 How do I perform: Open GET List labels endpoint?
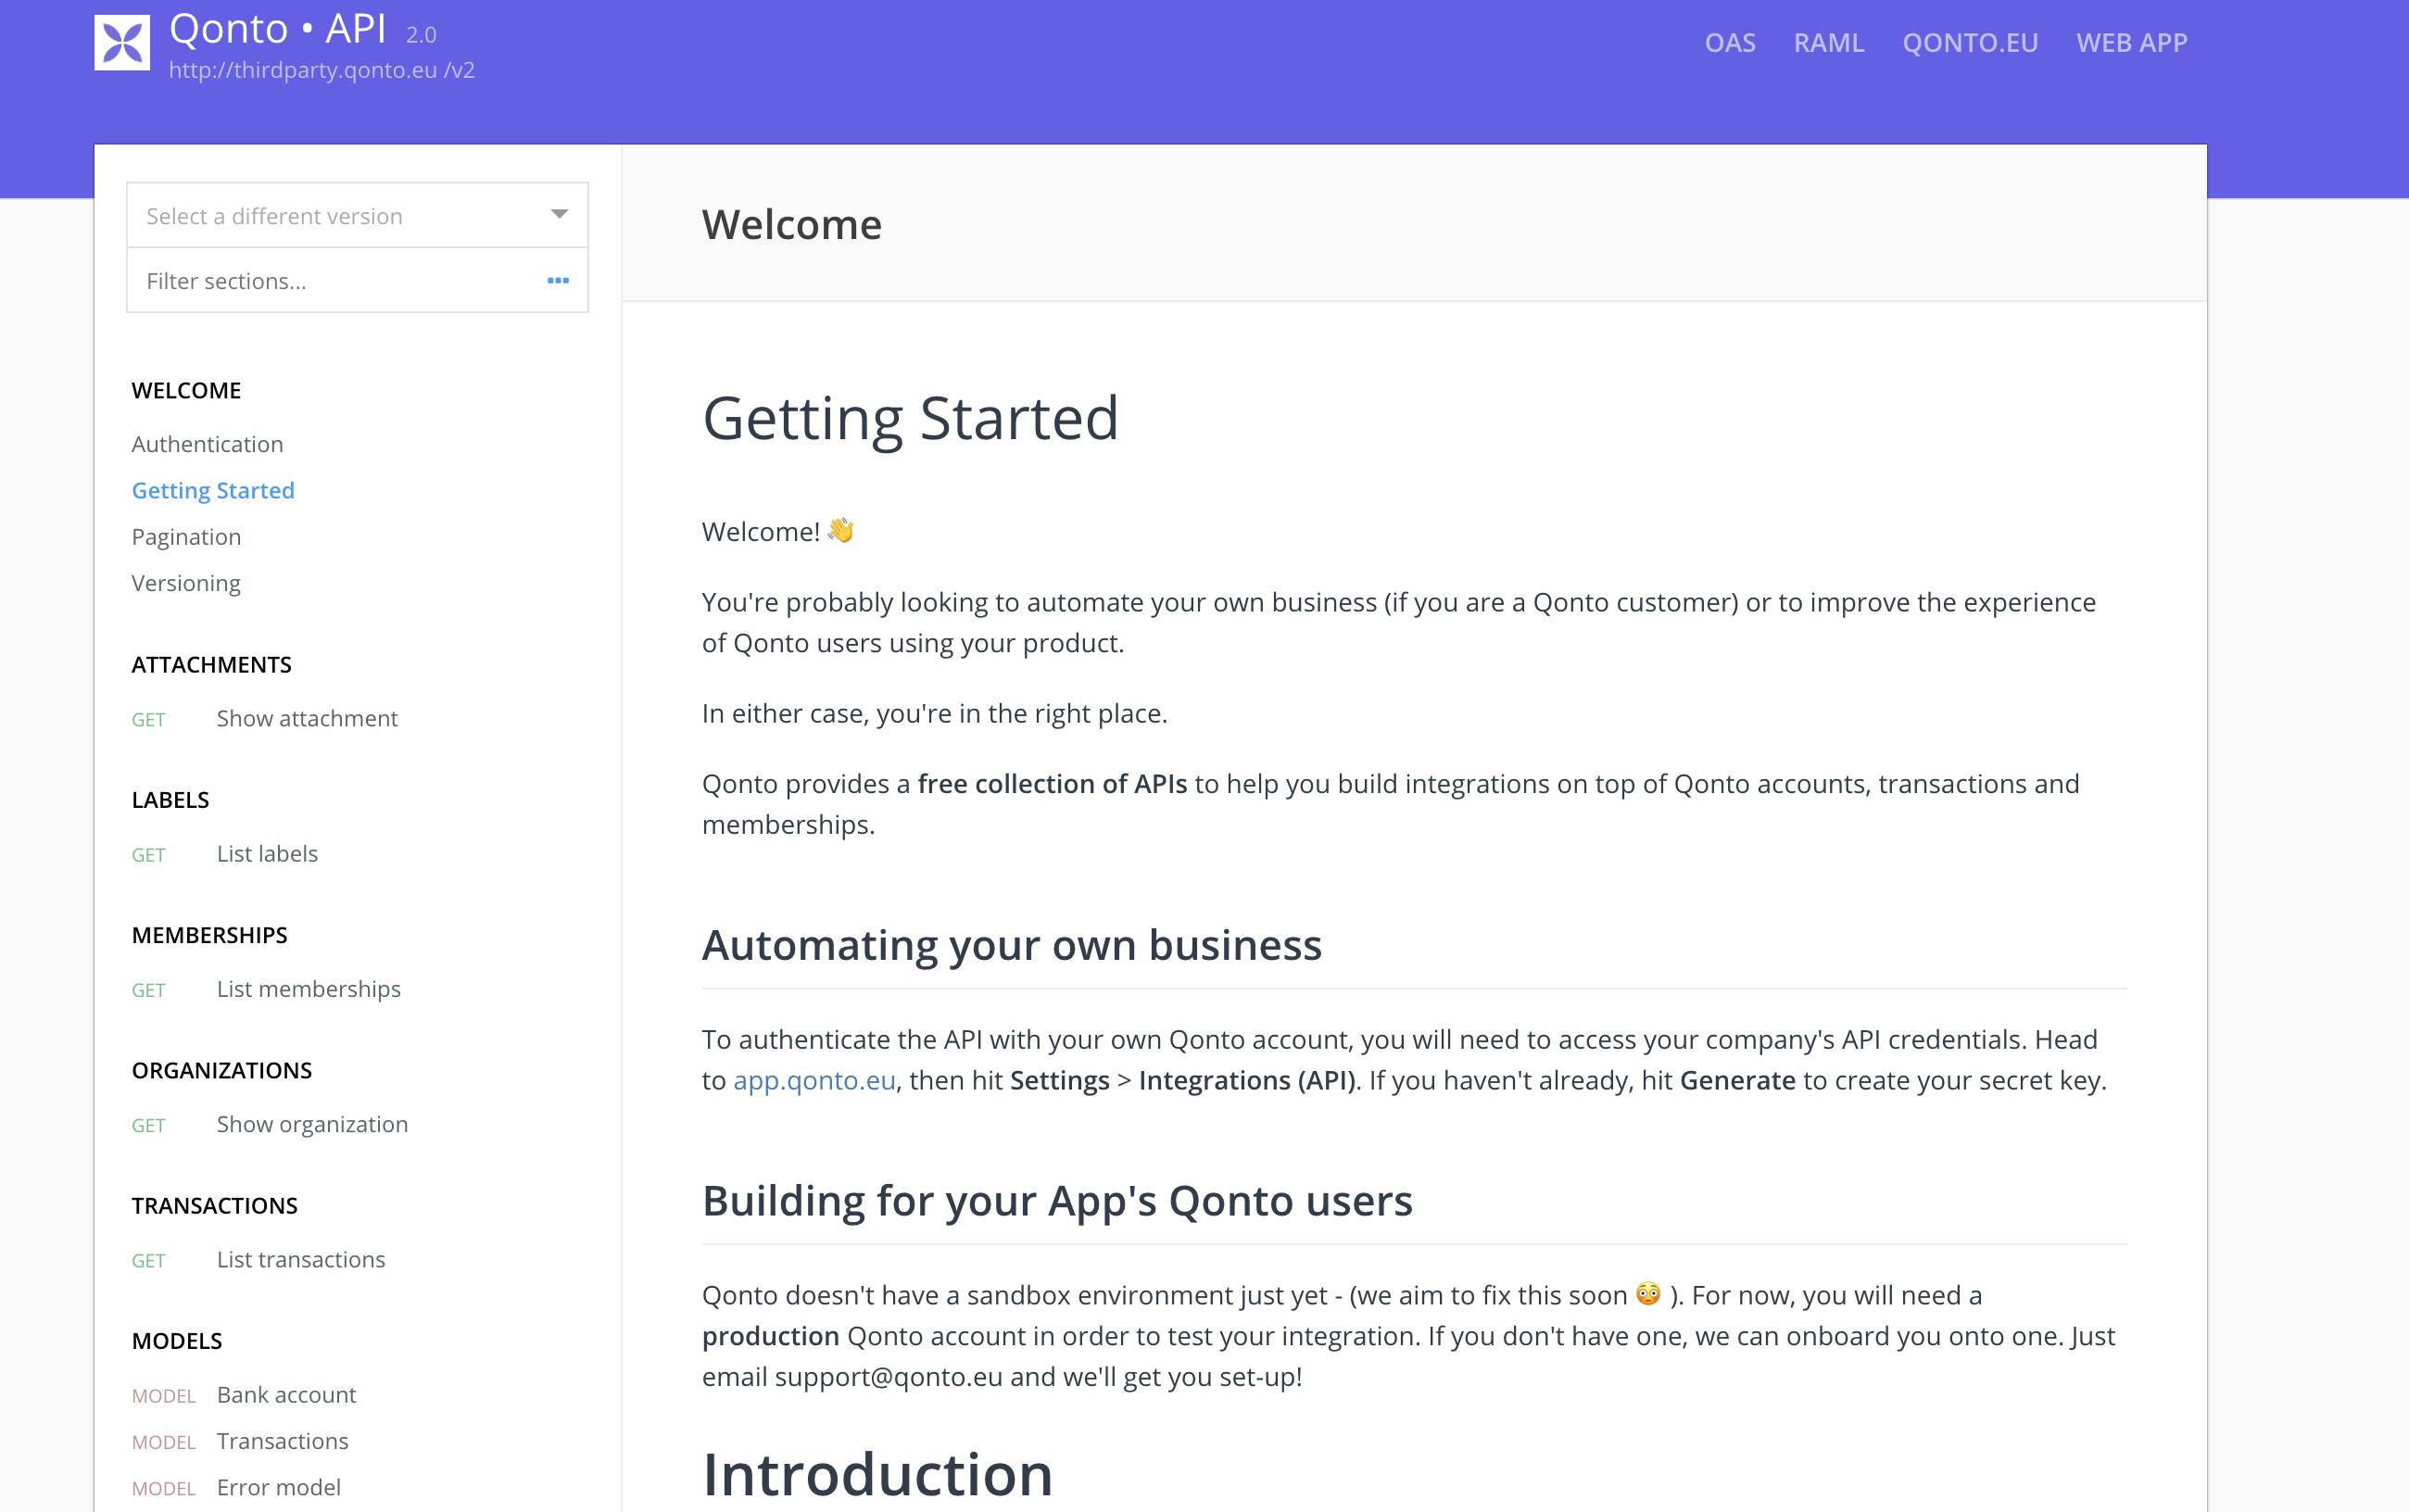pyautogui.click(x=225, y=854)
